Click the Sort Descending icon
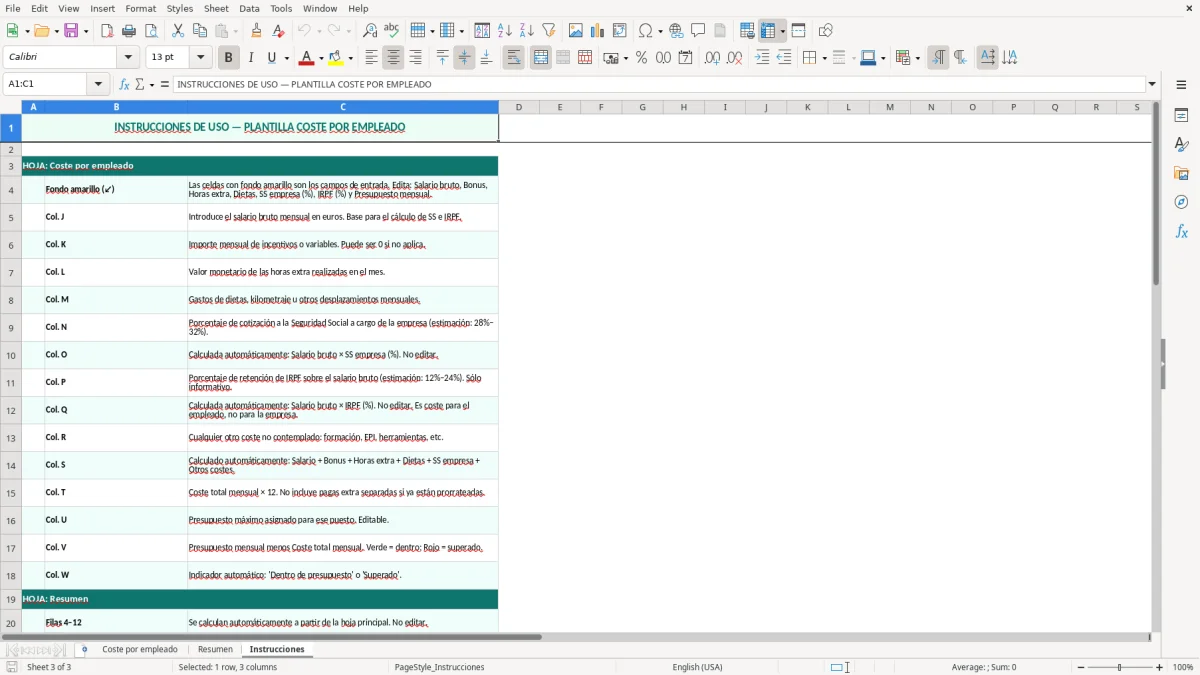1200x675 pixels. pyautogui.click(x=527, y=31)
